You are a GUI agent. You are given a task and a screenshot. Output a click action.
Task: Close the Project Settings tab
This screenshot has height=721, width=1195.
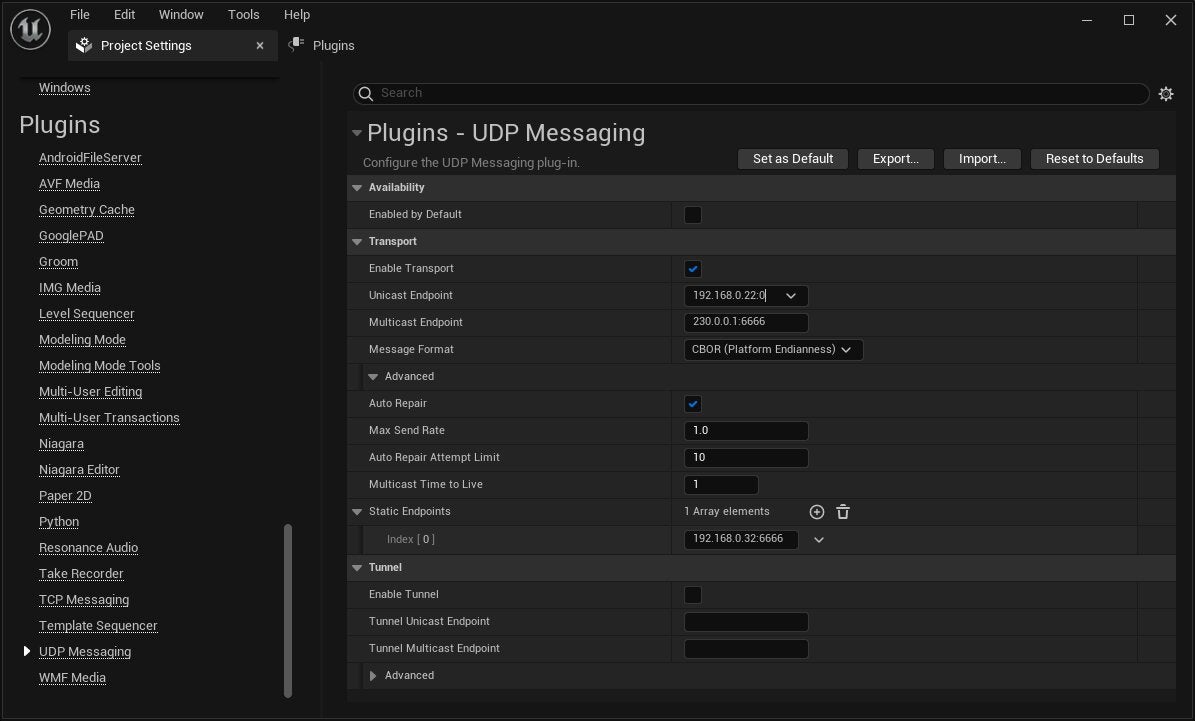pyautogui.click(x=259, y=45)
